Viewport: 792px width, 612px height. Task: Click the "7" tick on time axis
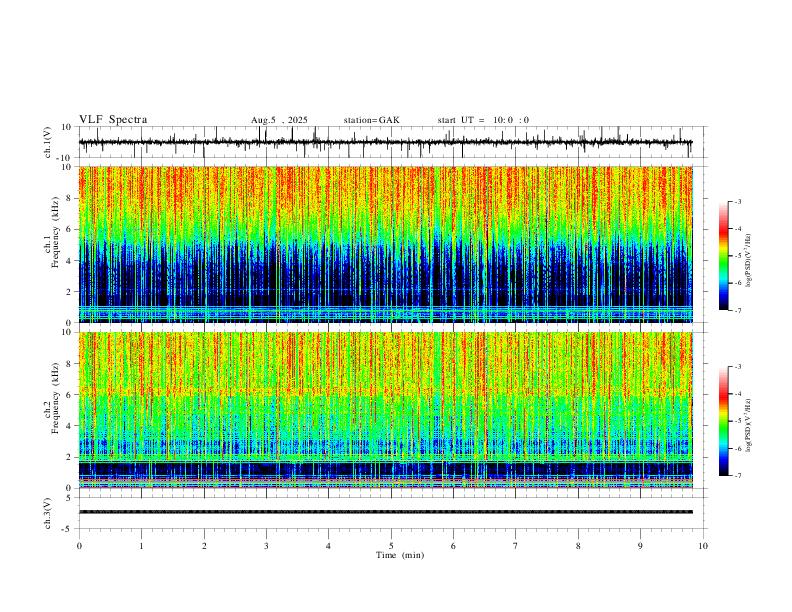point(516,546)
